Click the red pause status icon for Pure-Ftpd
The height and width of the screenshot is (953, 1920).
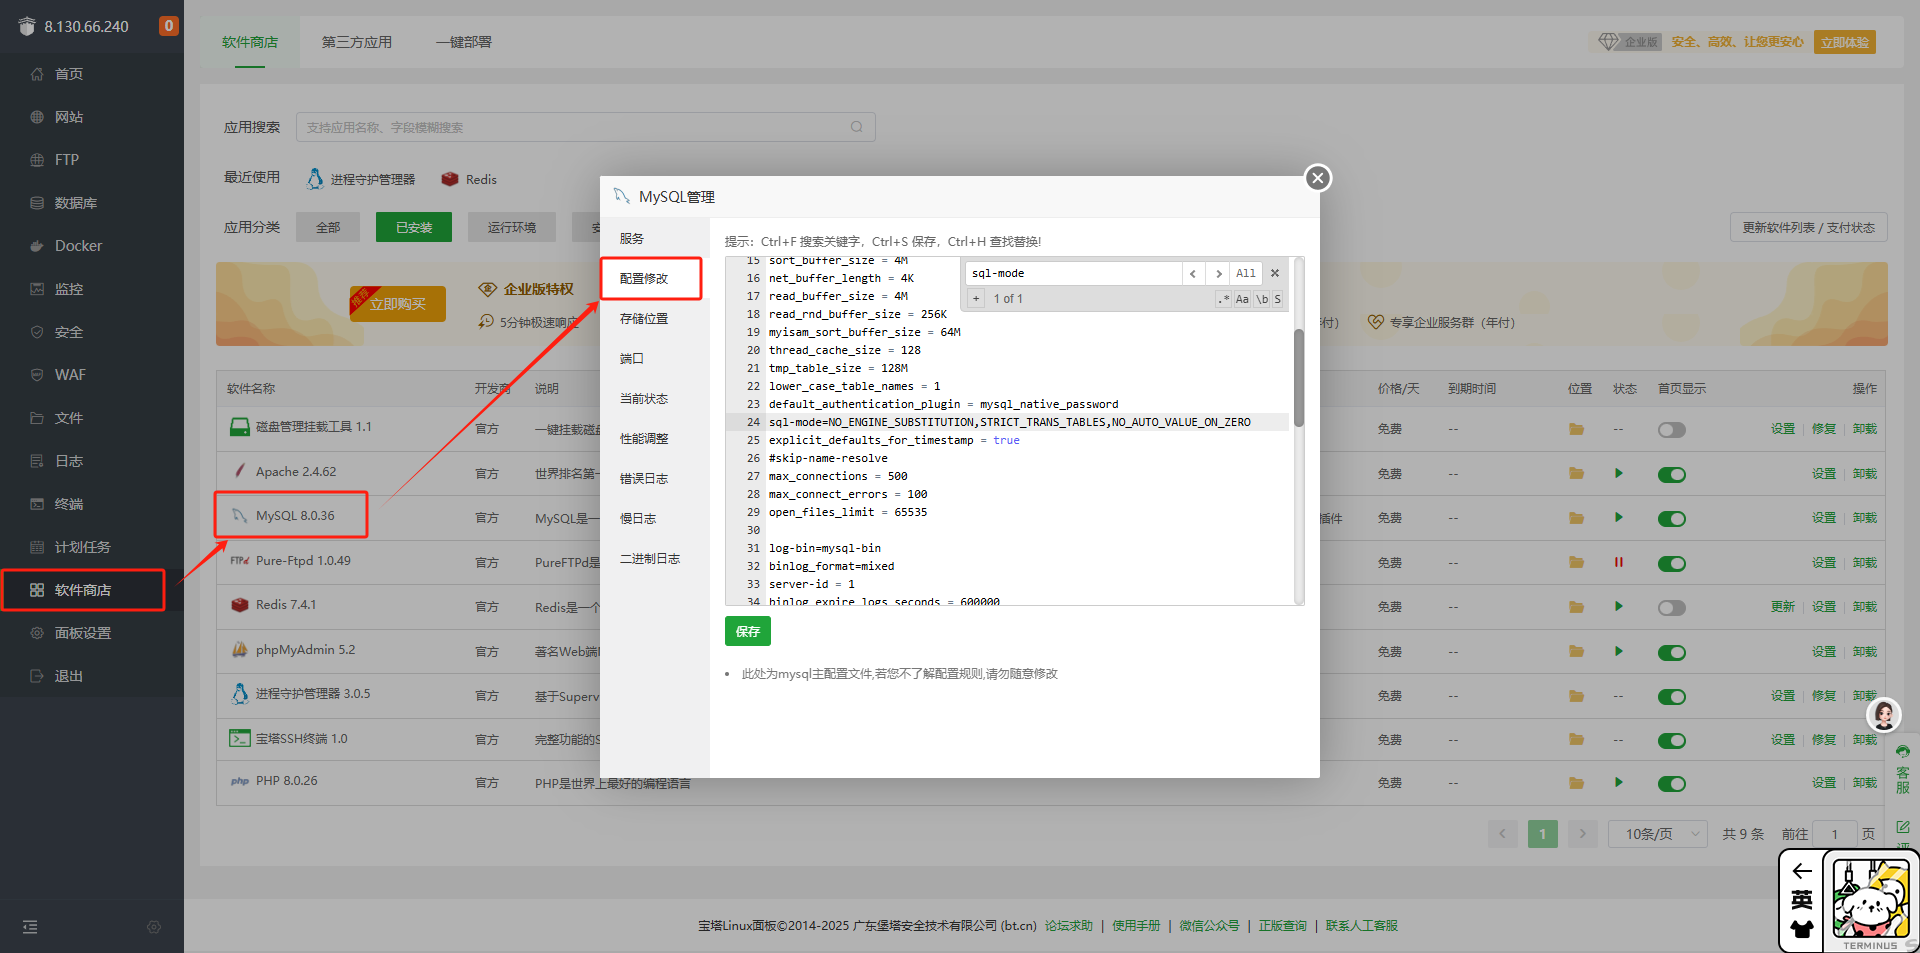(x=1618, y=562)
